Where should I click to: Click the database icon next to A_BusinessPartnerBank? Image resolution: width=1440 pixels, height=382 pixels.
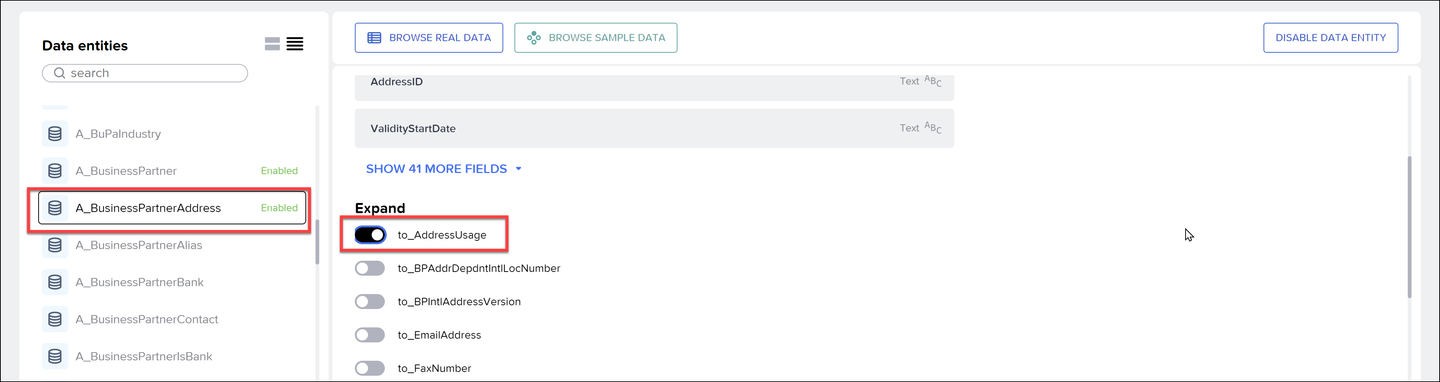coord(55,282)
